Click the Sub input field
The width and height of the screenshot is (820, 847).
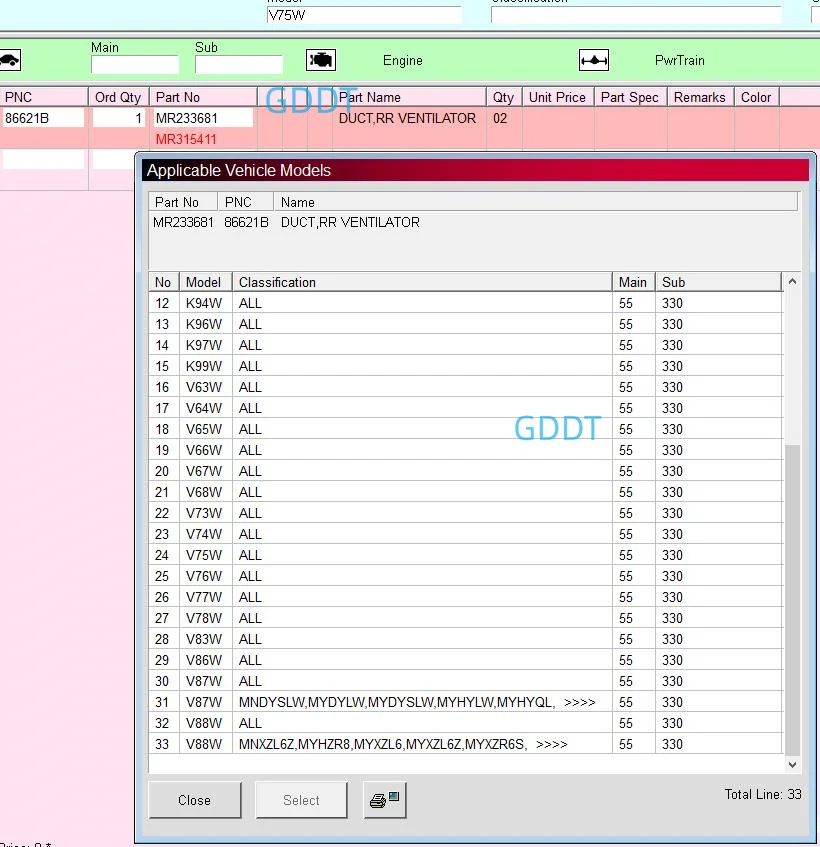click(x=239, y=64)
